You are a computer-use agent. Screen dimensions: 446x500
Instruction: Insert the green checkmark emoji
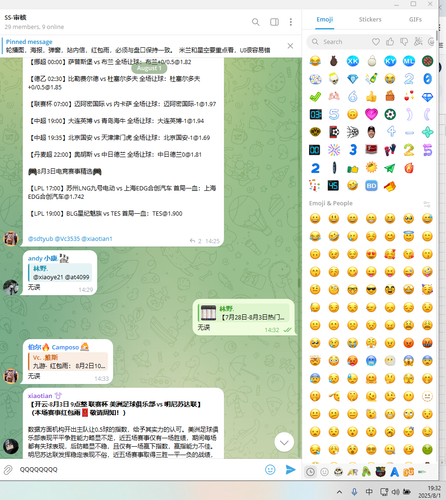315,97
